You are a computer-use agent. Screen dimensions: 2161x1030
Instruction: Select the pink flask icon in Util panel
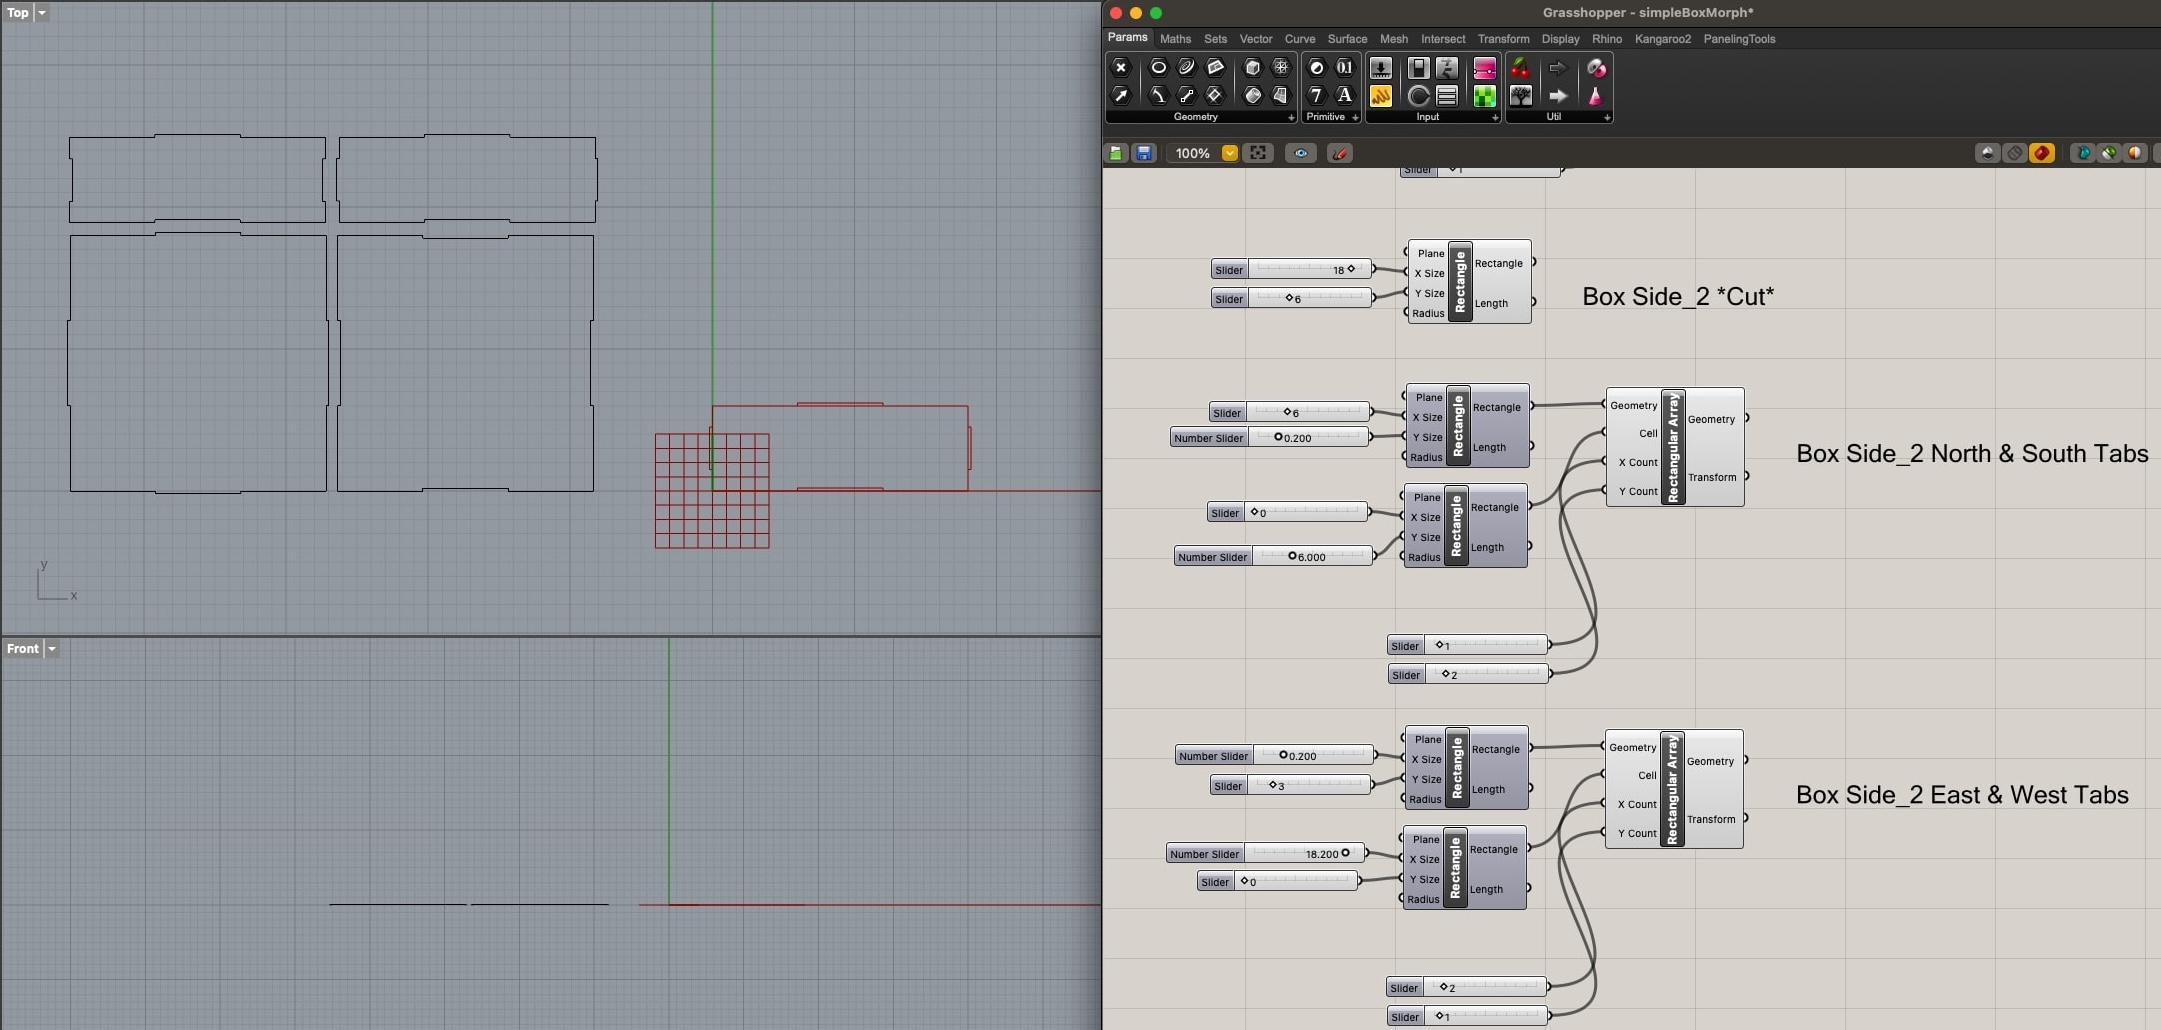click(x=1596, y=96)
